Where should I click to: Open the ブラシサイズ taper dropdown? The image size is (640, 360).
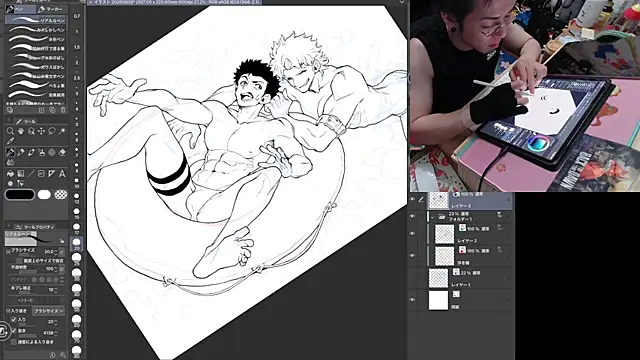tap(49, 311)
